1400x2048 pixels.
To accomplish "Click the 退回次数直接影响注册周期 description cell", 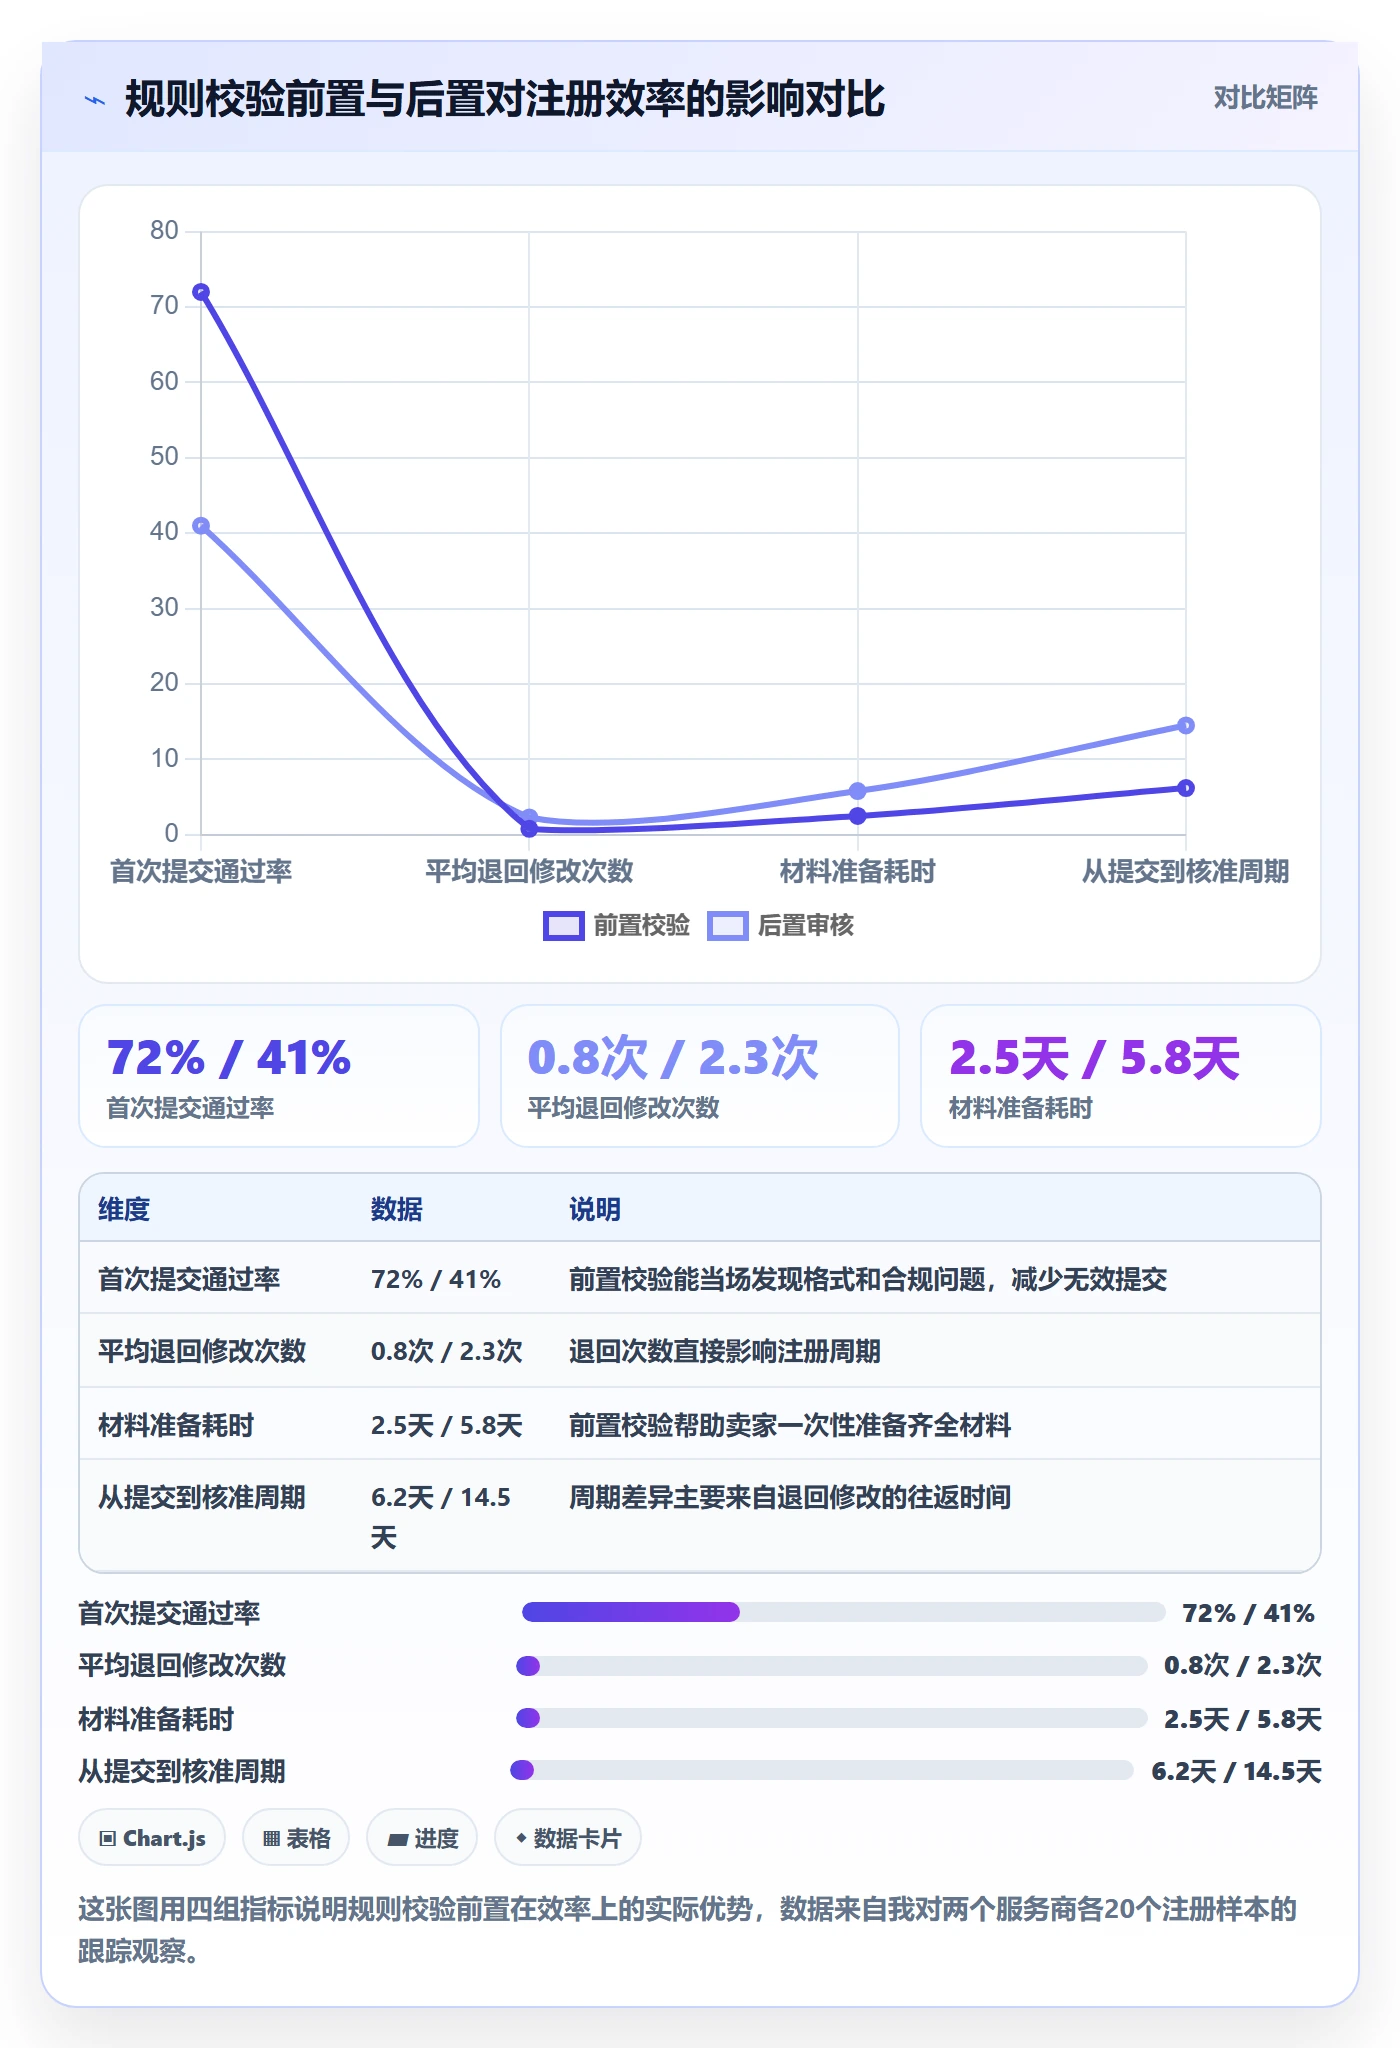I will point(725,1351).
